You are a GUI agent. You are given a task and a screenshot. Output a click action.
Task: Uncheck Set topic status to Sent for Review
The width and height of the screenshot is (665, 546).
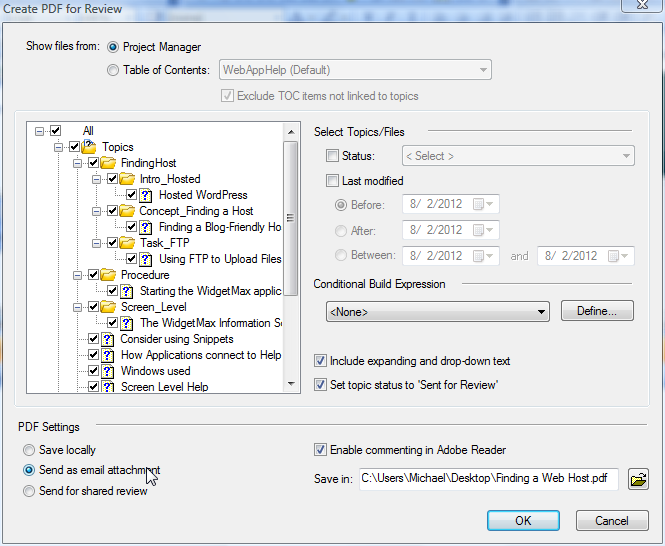coord(320,385)
